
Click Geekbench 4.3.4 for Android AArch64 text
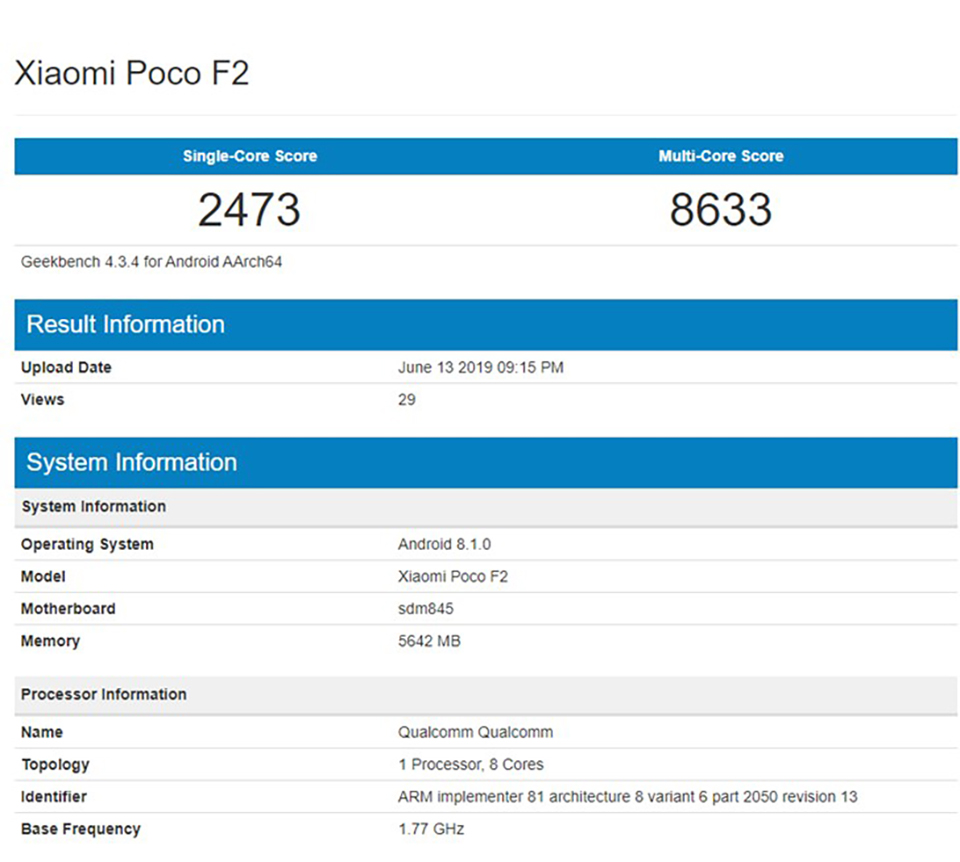click(x=151, y=262)
